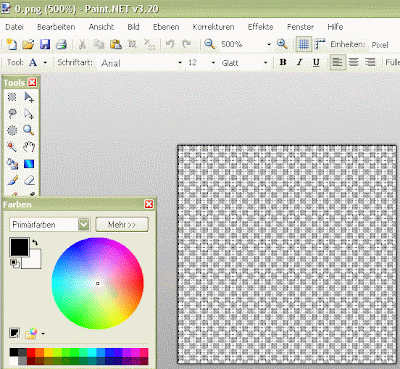Zoom in with plus magnifier icon
The height and width of the screenshot is (369, 400).
[282, 44]
